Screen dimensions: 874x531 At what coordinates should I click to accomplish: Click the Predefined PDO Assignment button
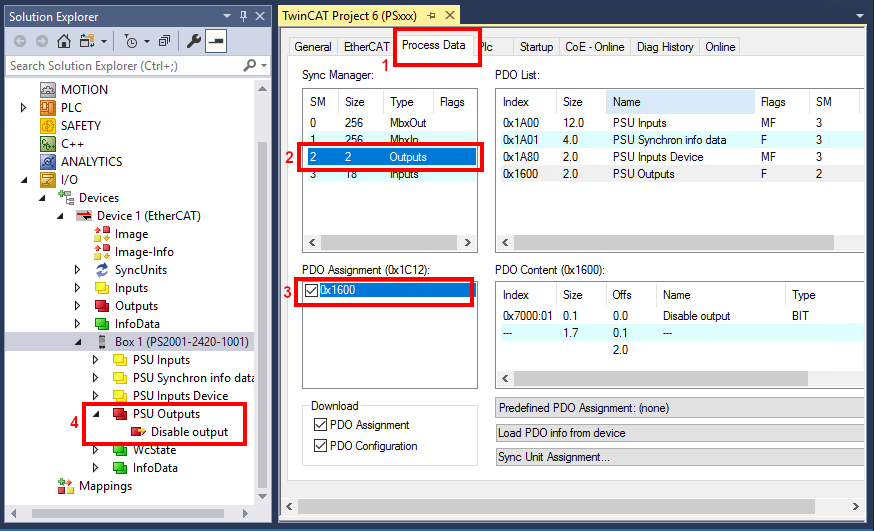pyautogui.click(x=679, y=408)
